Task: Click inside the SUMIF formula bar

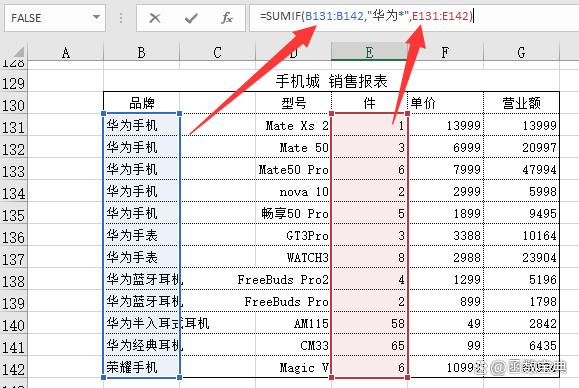Action: [414, 17]
